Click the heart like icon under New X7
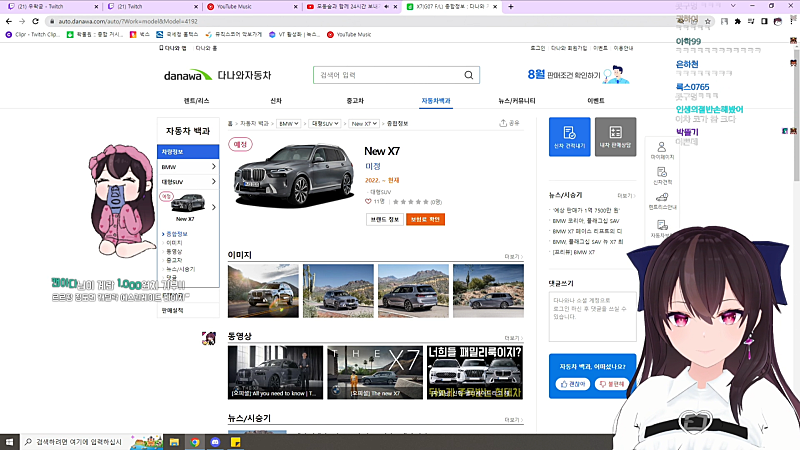800x450 pixels. point(368,201)
